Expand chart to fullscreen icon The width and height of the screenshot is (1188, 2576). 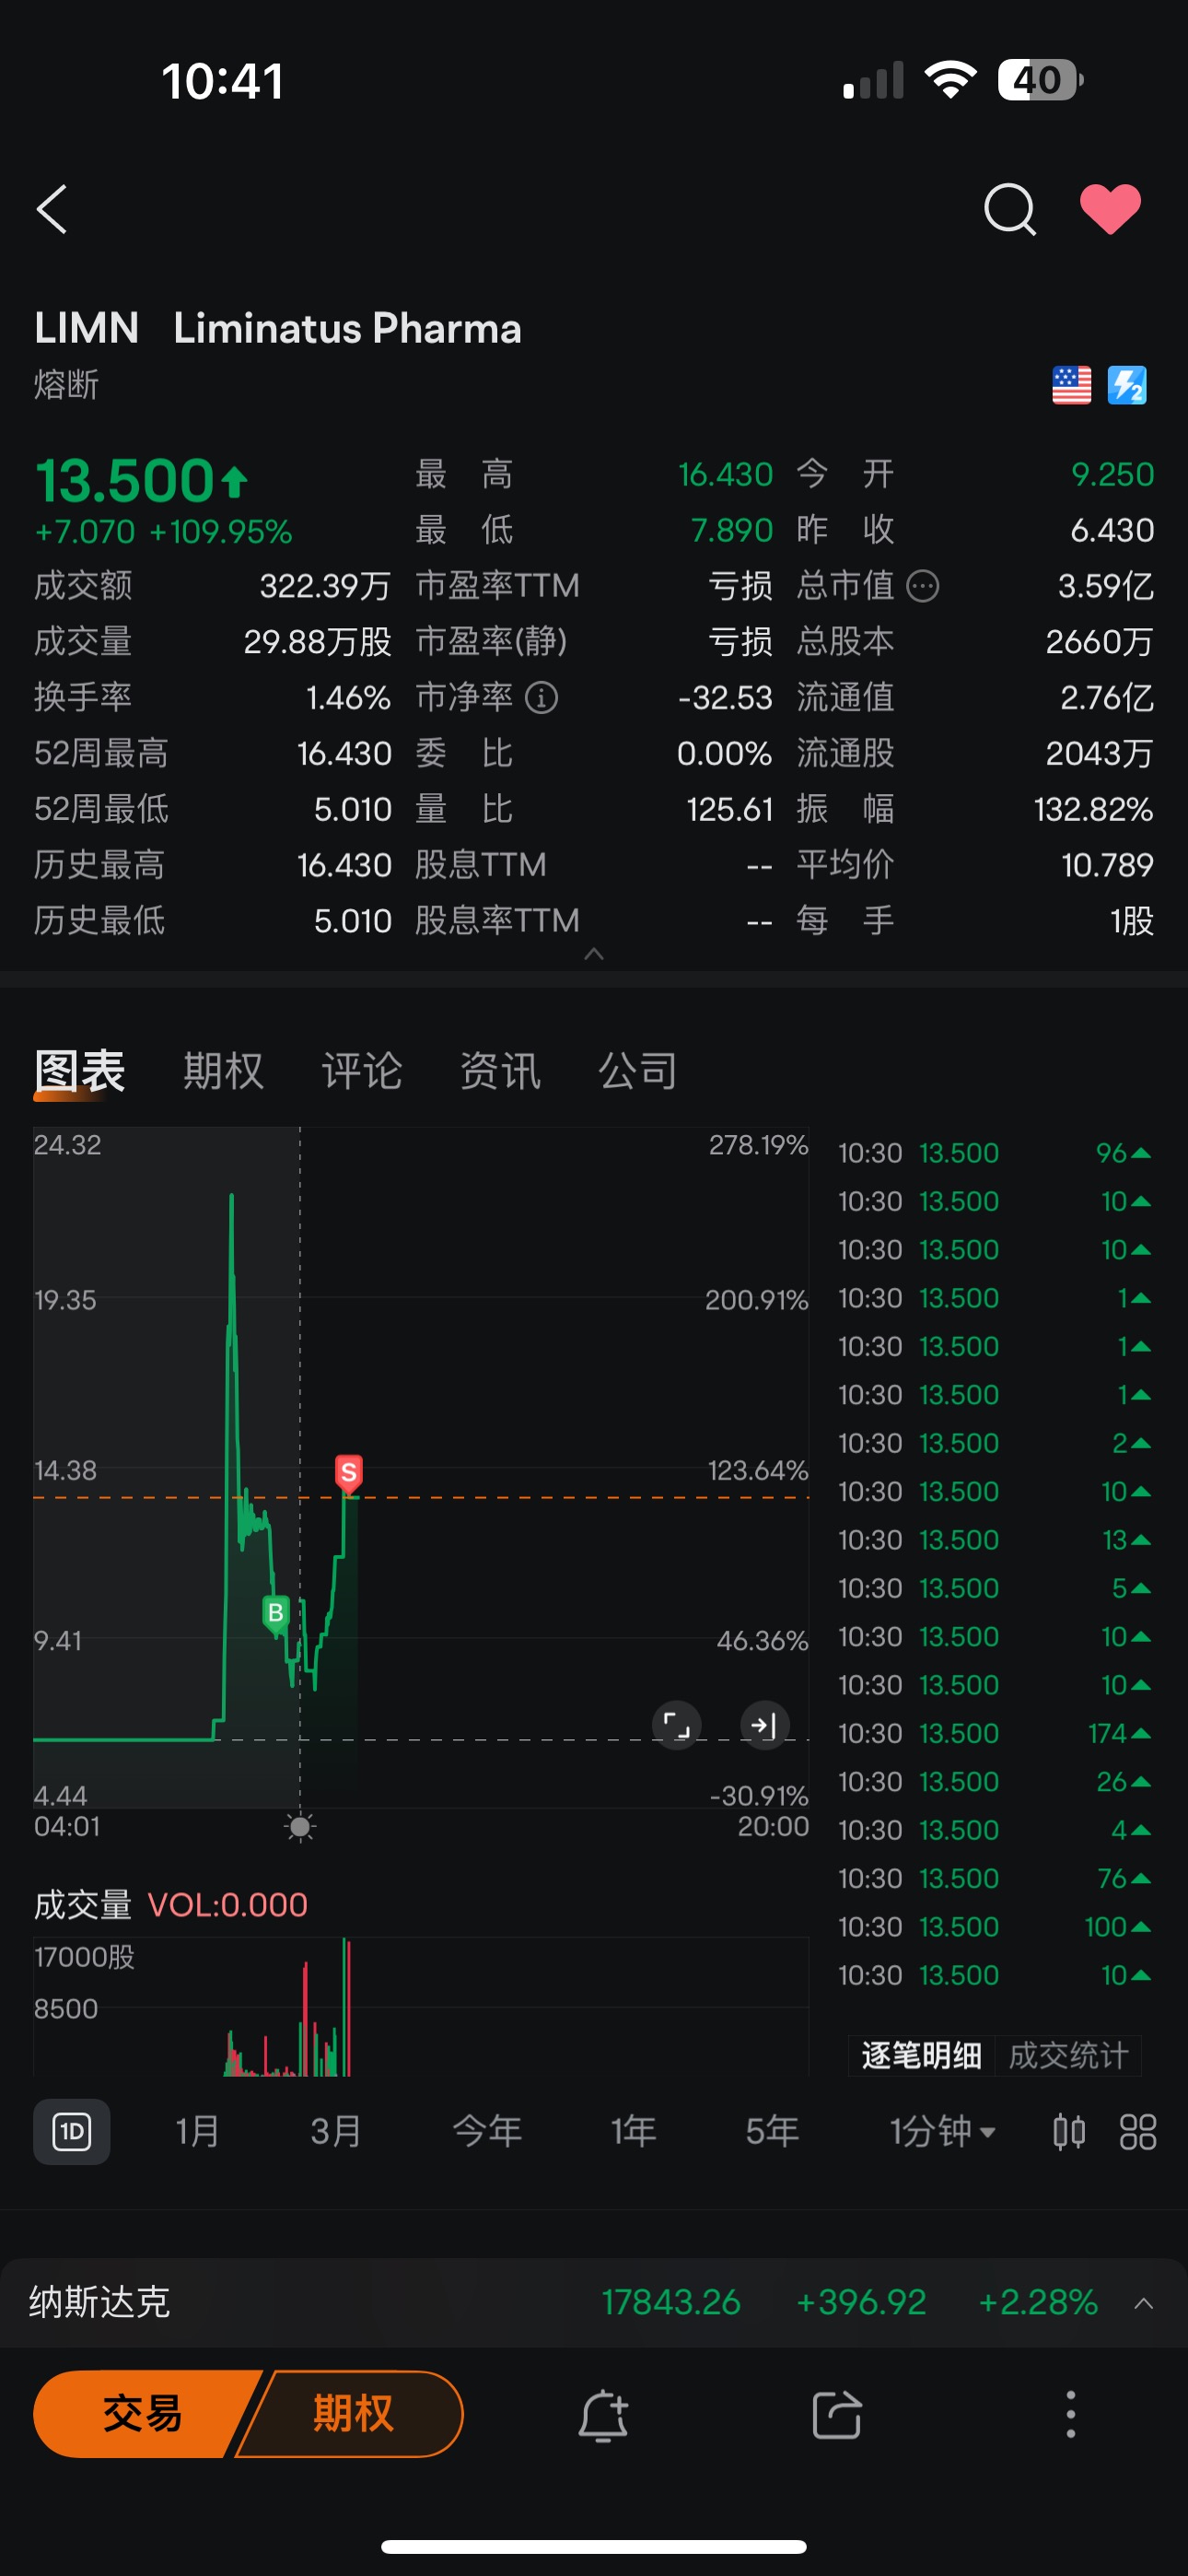(676, 1725)
